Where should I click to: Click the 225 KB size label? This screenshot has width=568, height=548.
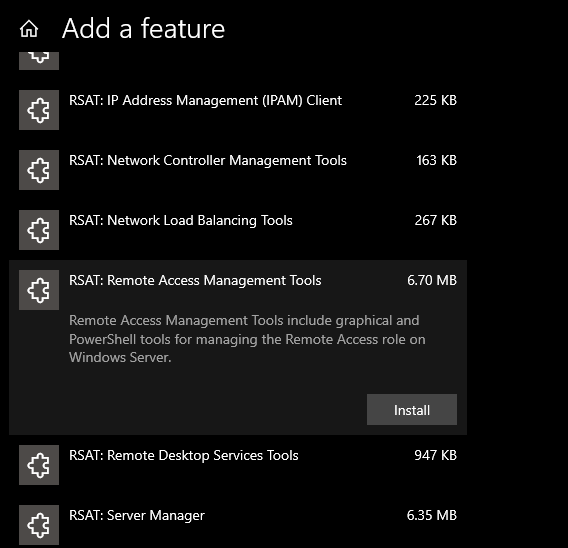(435, 100)
